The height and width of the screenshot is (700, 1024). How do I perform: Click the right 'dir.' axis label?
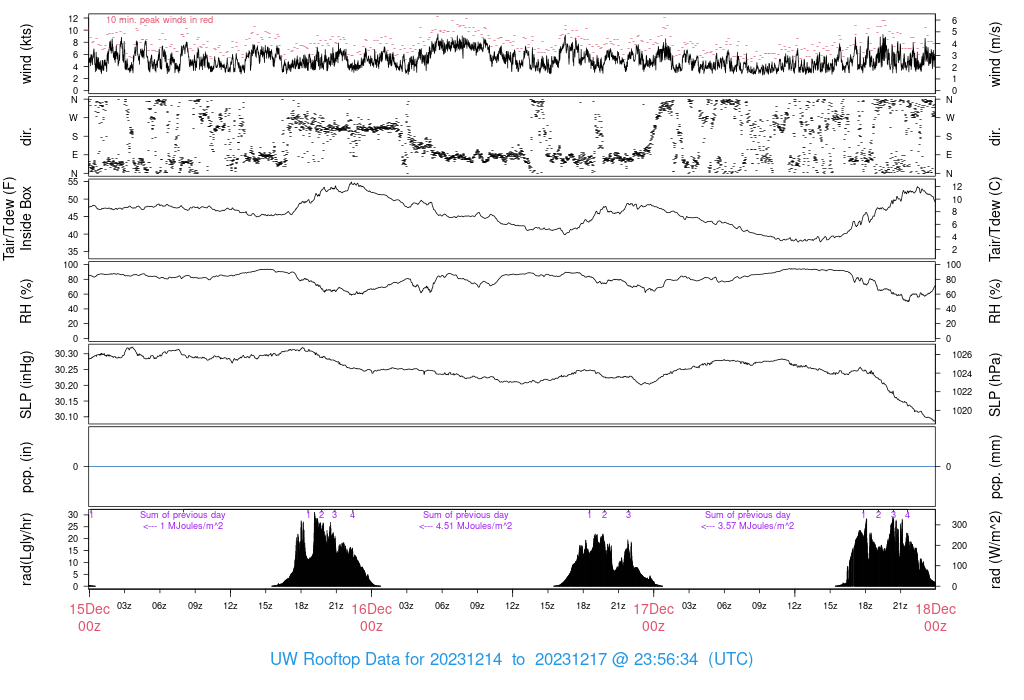click(x=995, y=136)
